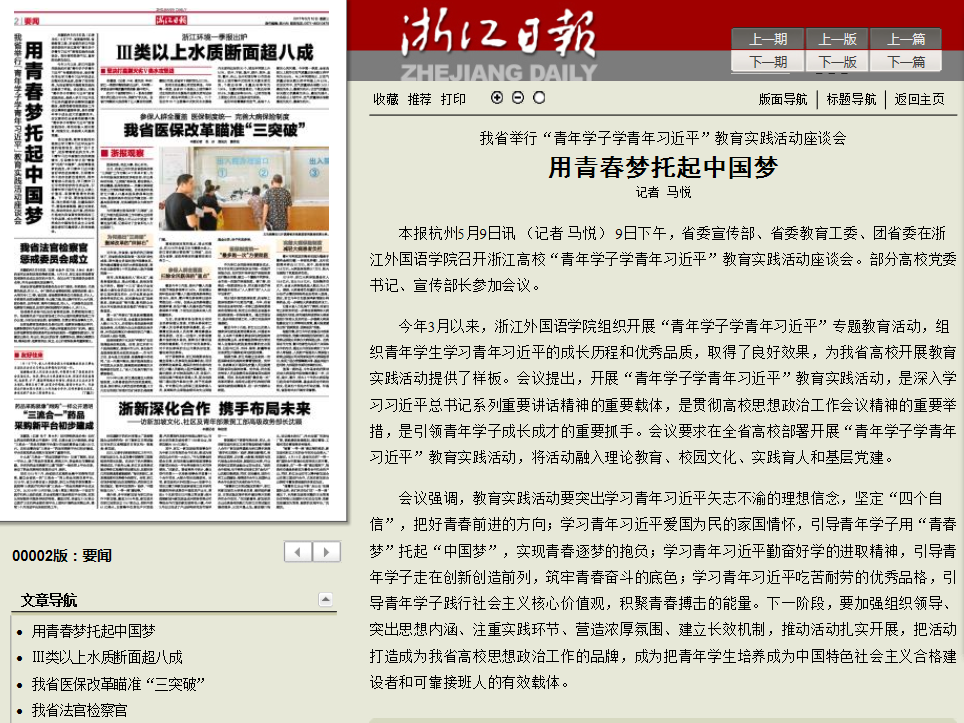Click 收藏 to bookmark article
Viewport: 964px width, 723px height.
pos(386,99)
